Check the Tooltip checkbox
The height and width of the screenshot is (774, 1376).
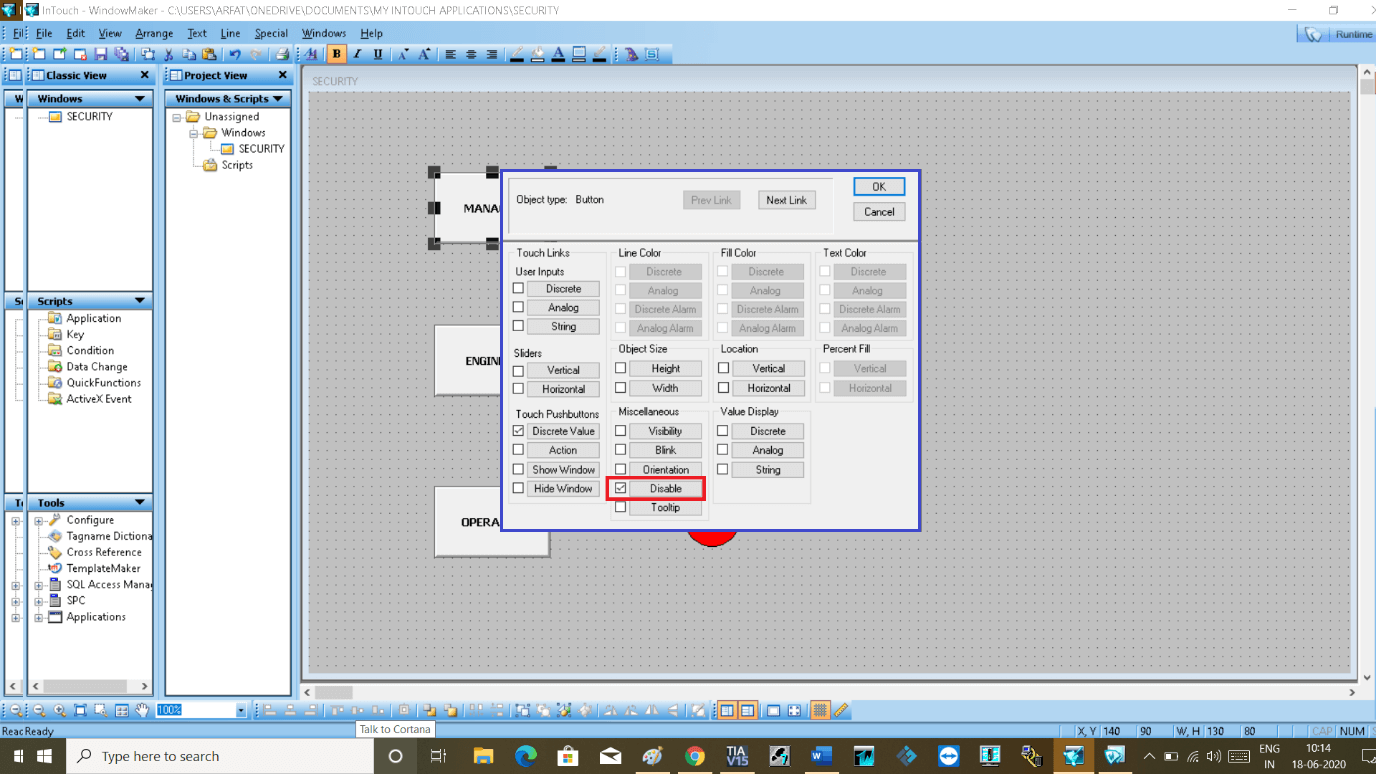coord(621,507)
